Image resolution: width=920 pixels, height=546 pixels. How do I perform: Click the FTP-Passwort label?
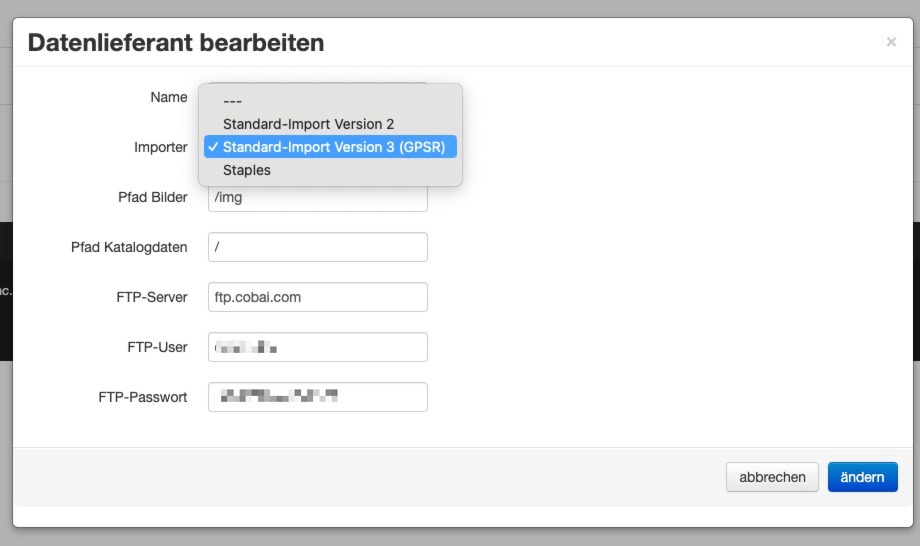pyautogui.click(x=142, y=397)
